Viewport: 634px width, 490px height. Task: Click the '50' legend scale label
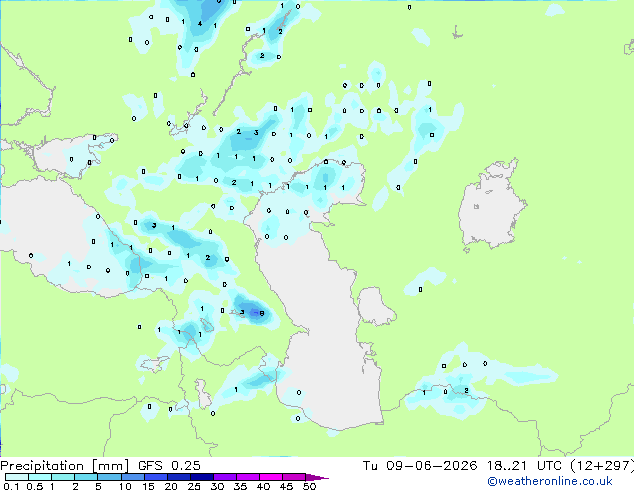[x=309, y=486]
